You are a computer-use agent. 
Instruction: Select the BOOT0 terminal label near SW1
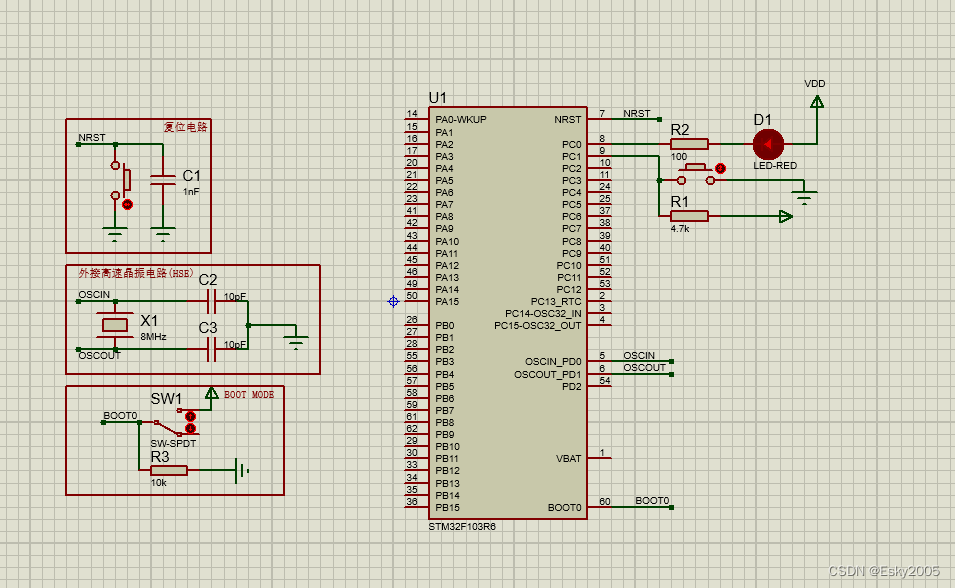[x=120, y=416]
